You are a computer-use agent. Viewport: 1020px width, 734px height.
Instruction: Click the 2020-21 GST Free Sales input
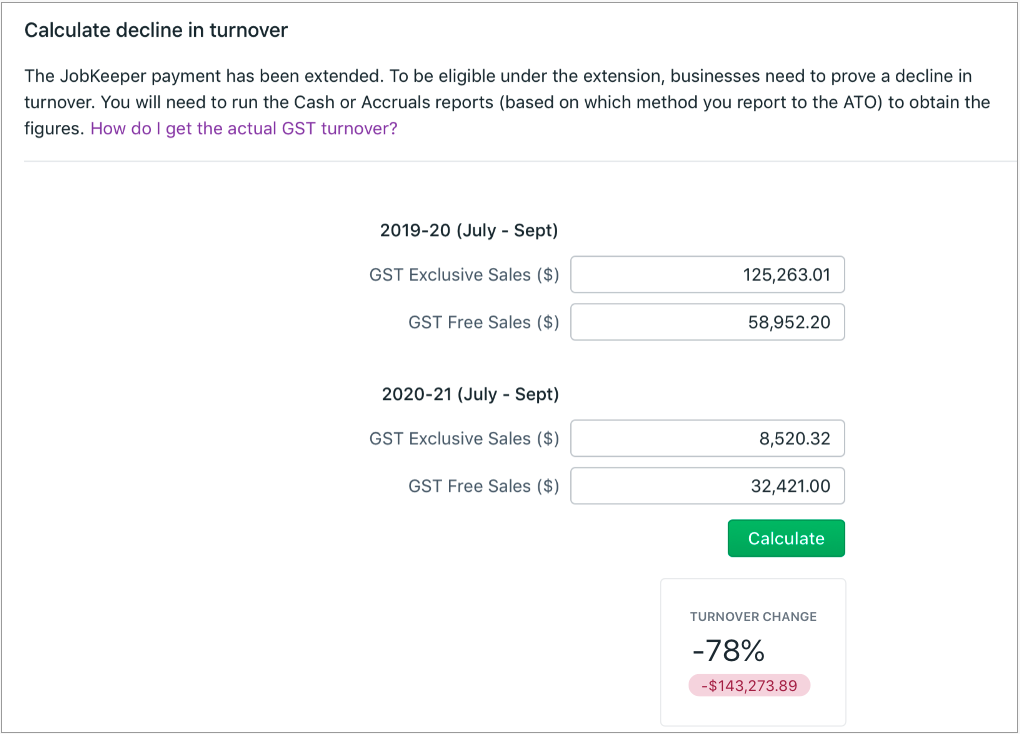[707, 486]
